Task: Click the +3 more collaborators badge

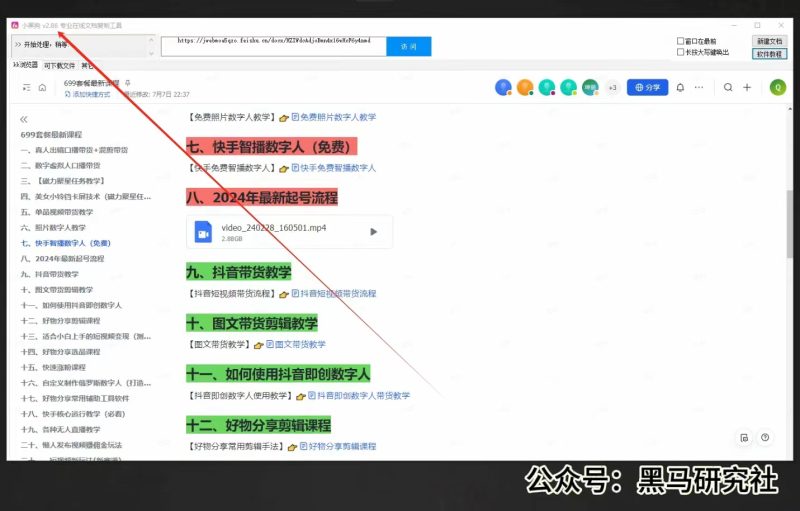Action: click(612, 88)
